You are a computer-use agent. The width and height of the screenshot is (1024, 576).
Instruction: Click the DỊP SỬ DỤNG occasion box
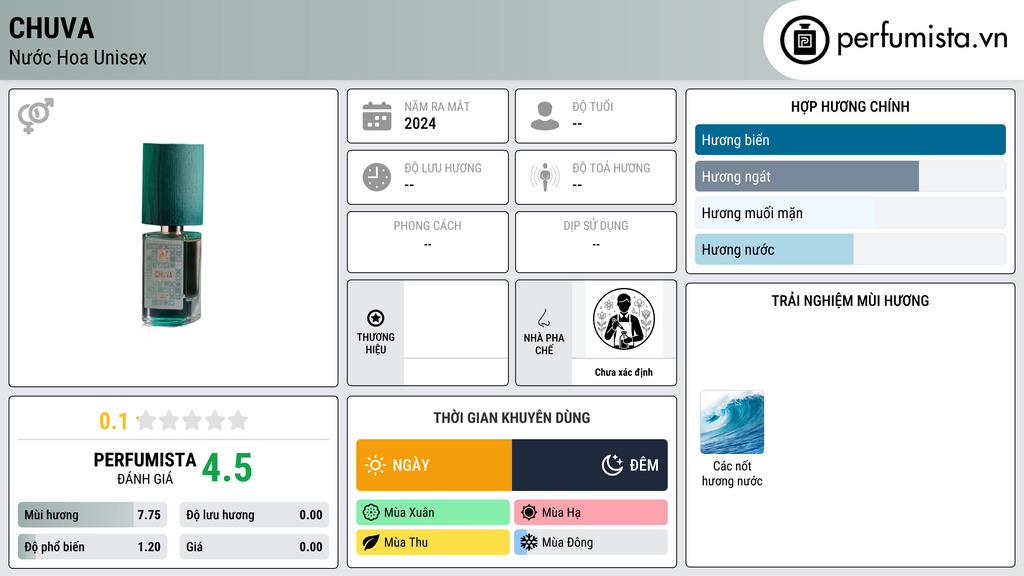(596, 242)
